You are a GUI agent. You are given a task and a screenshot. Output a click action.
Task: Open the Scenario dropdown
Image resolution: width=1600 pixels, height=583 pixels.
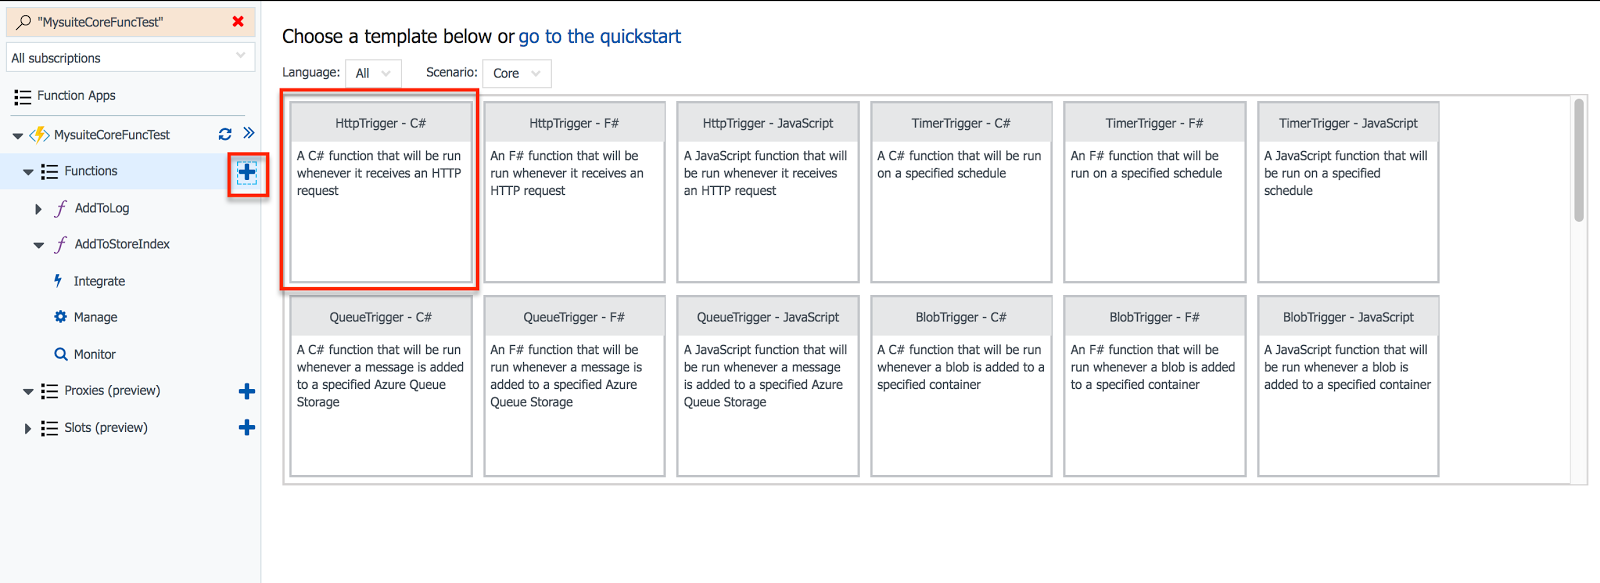tap(516, 73)
